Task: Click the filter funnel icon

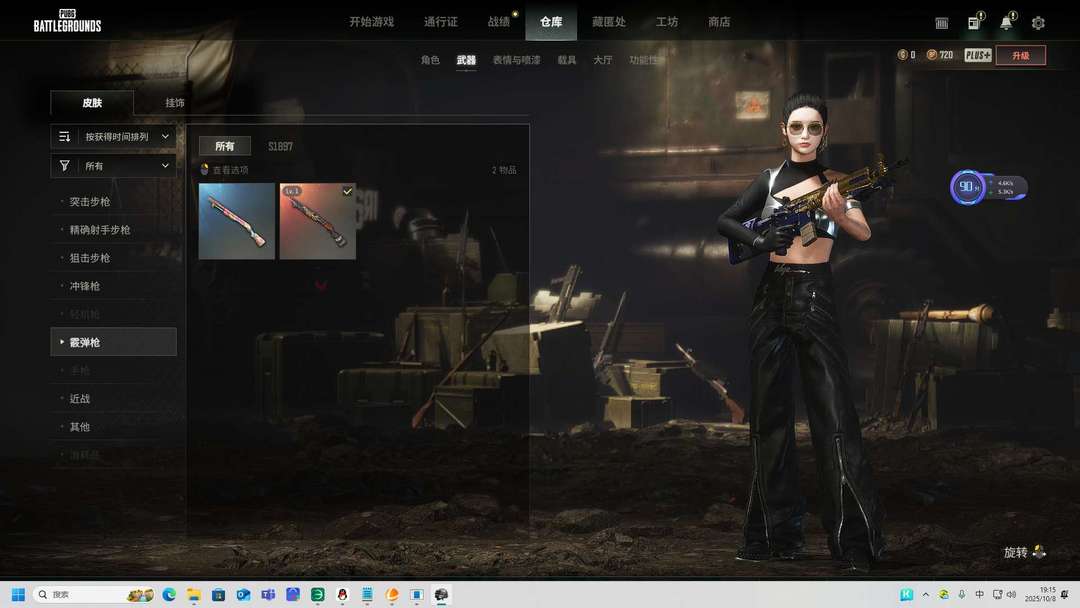Action: (x=64, y=165)
